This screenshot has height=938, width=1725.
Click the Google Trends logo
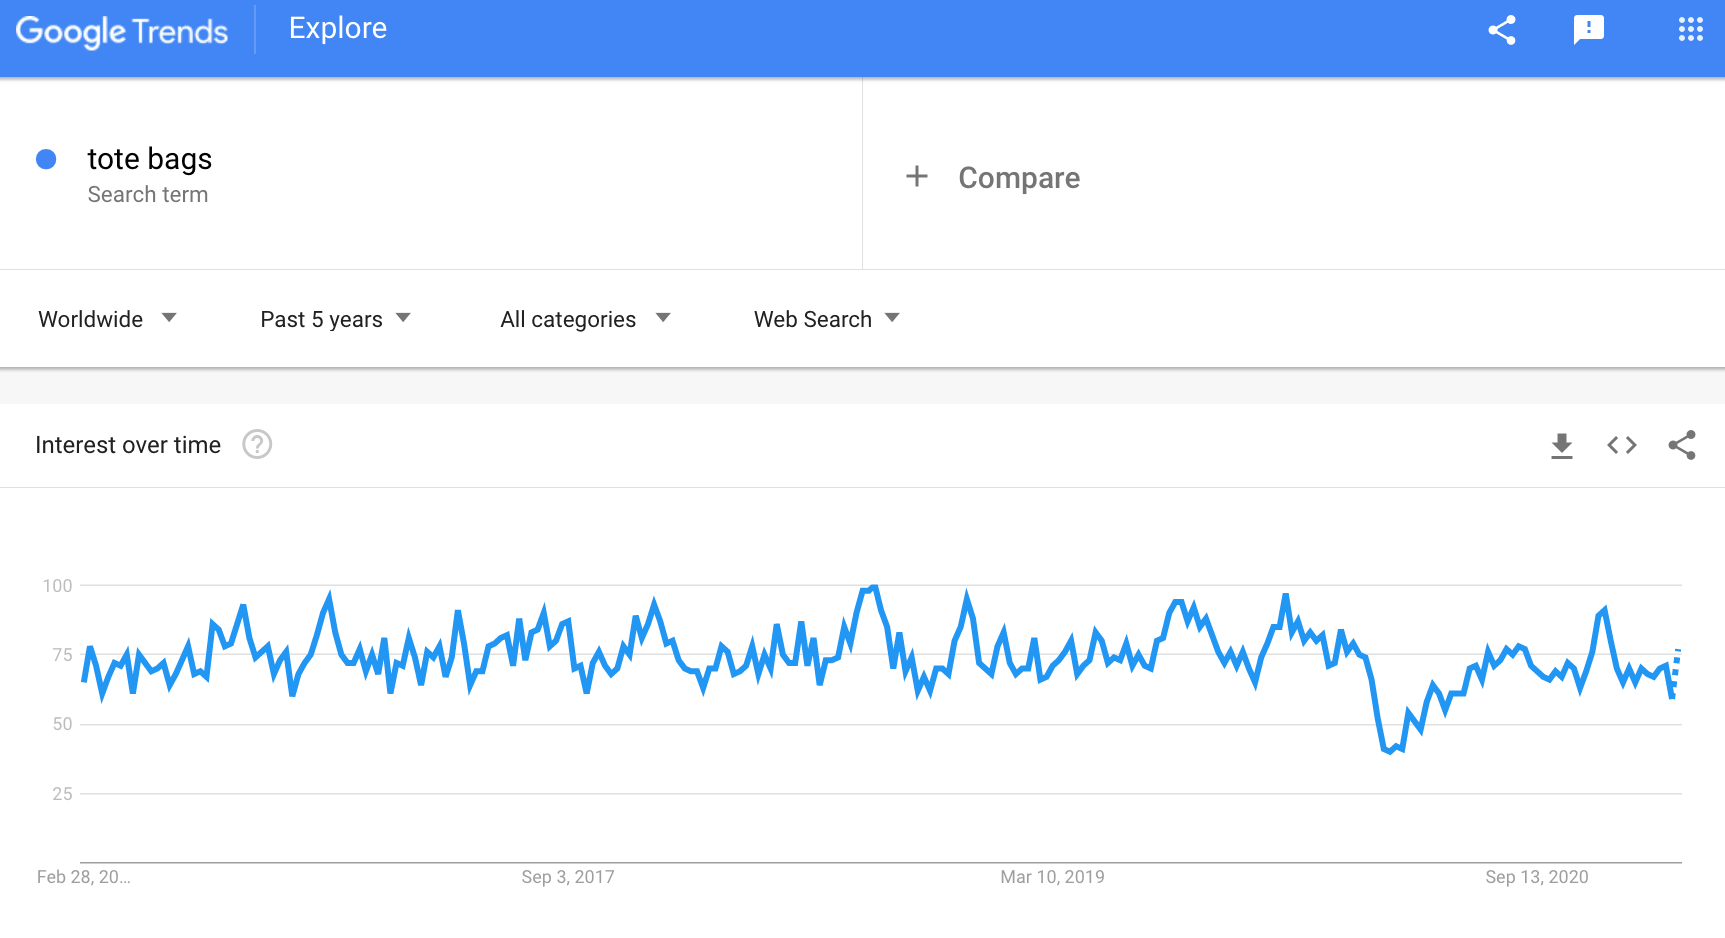tap(122, 31)
